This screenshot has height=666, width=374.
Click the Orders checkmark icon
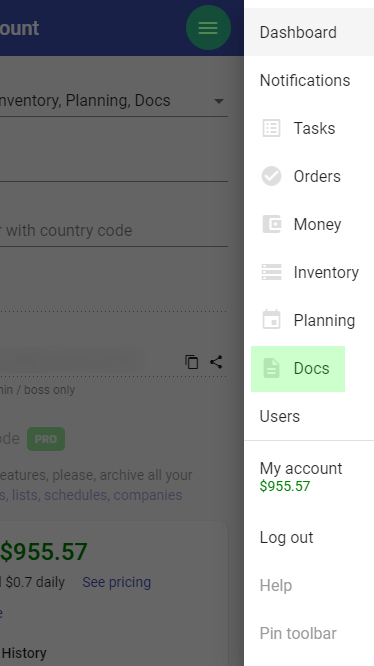tap(271, 176)
